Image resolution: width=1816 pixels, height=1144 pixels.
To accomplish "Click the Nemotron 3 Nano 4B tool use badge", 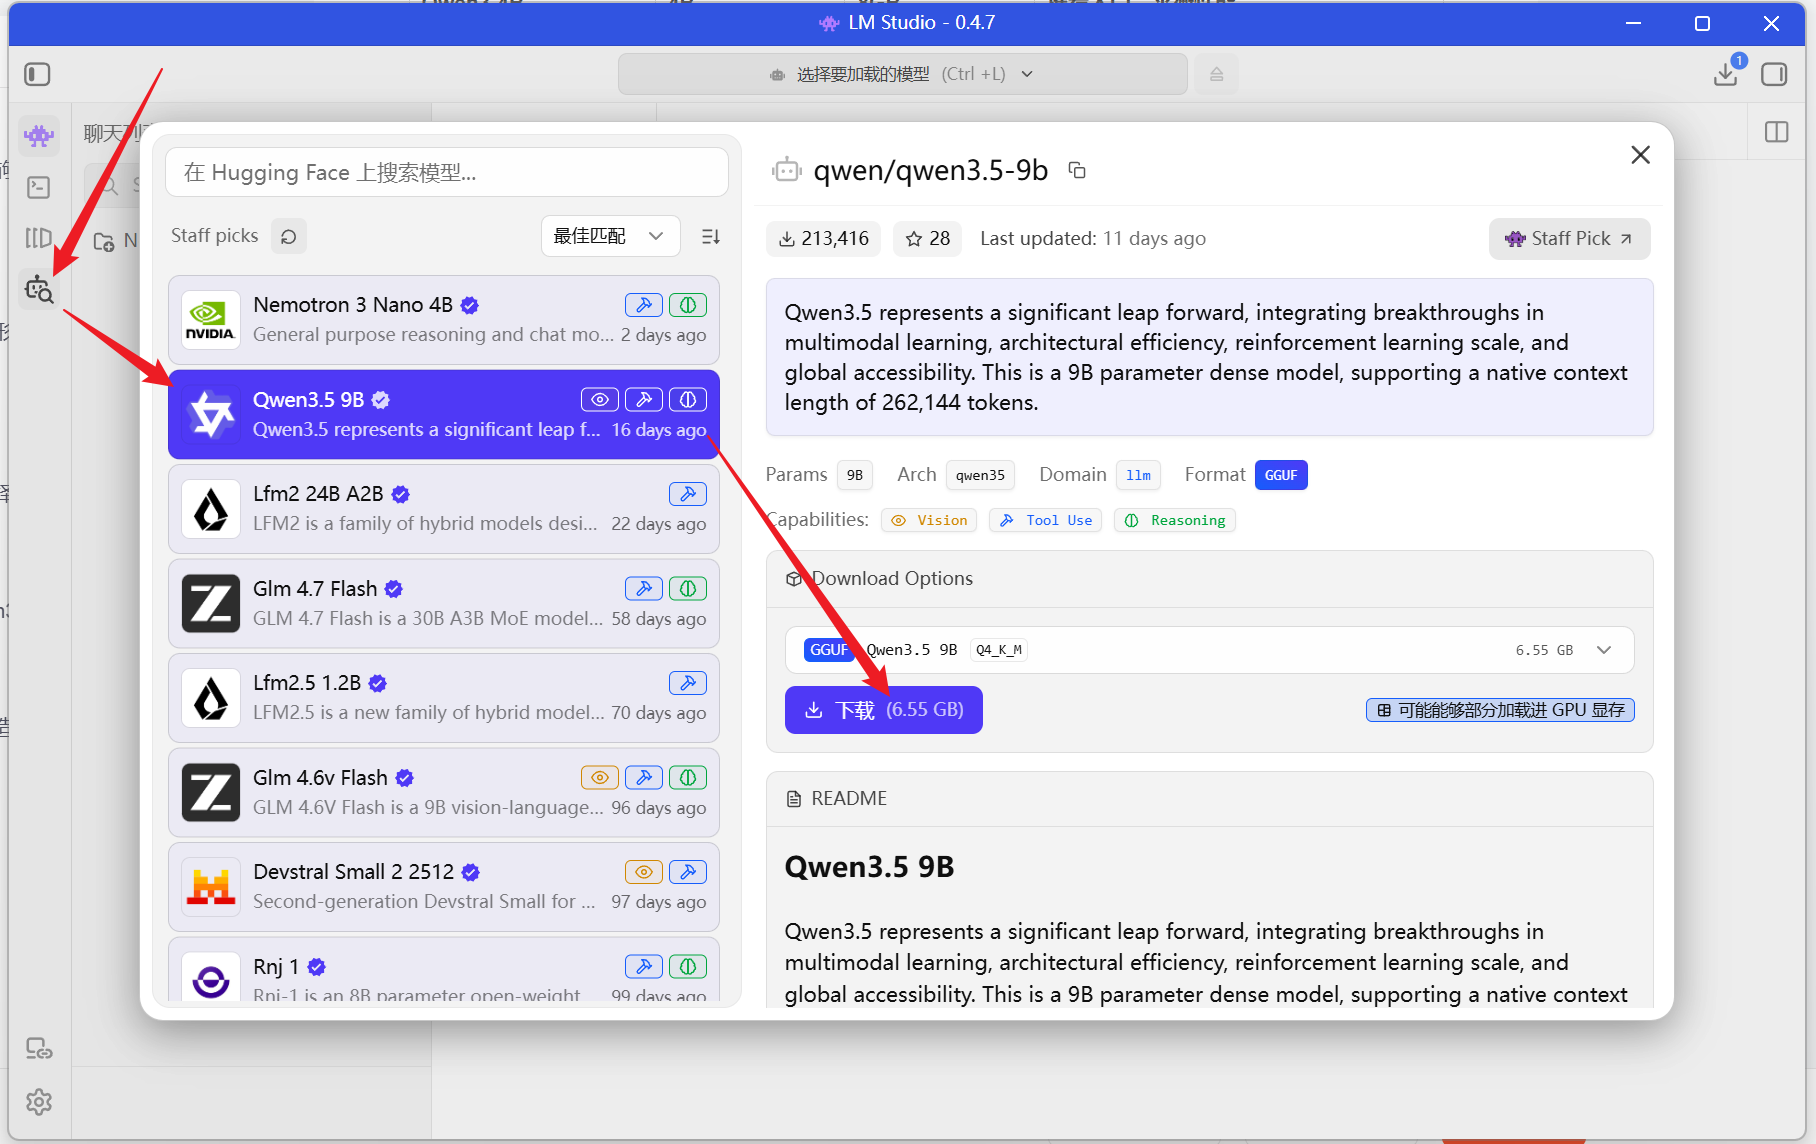I will click(643, 305).
